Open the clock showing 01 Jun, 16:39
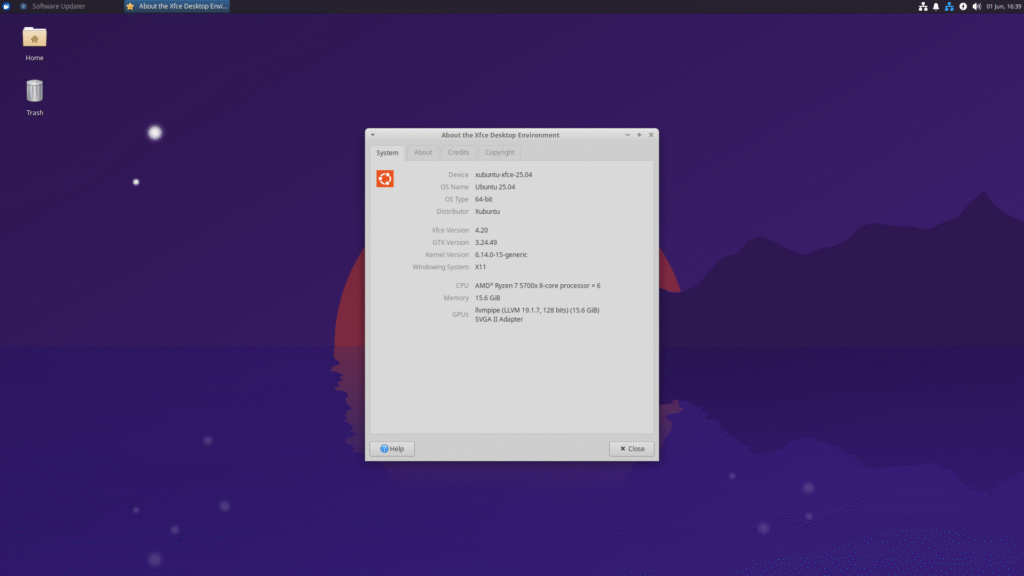The width and height of the screenshot is (1024, 576). (x=1003, y=7)
